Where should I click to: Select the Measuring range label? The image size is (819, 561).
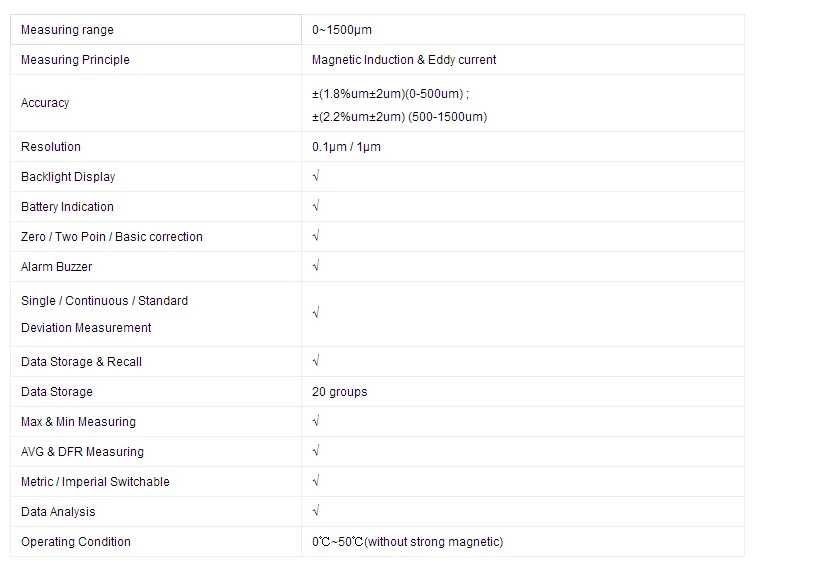[x=68, y=30]
